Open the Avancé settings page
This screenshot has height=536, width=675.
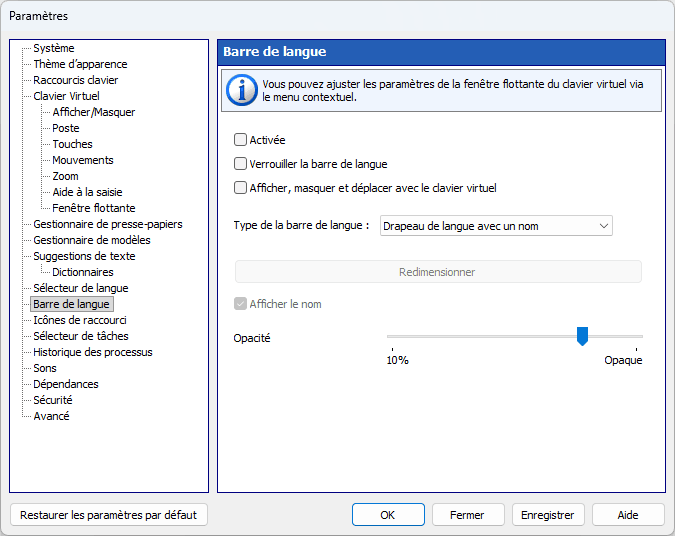pos(51,416)
